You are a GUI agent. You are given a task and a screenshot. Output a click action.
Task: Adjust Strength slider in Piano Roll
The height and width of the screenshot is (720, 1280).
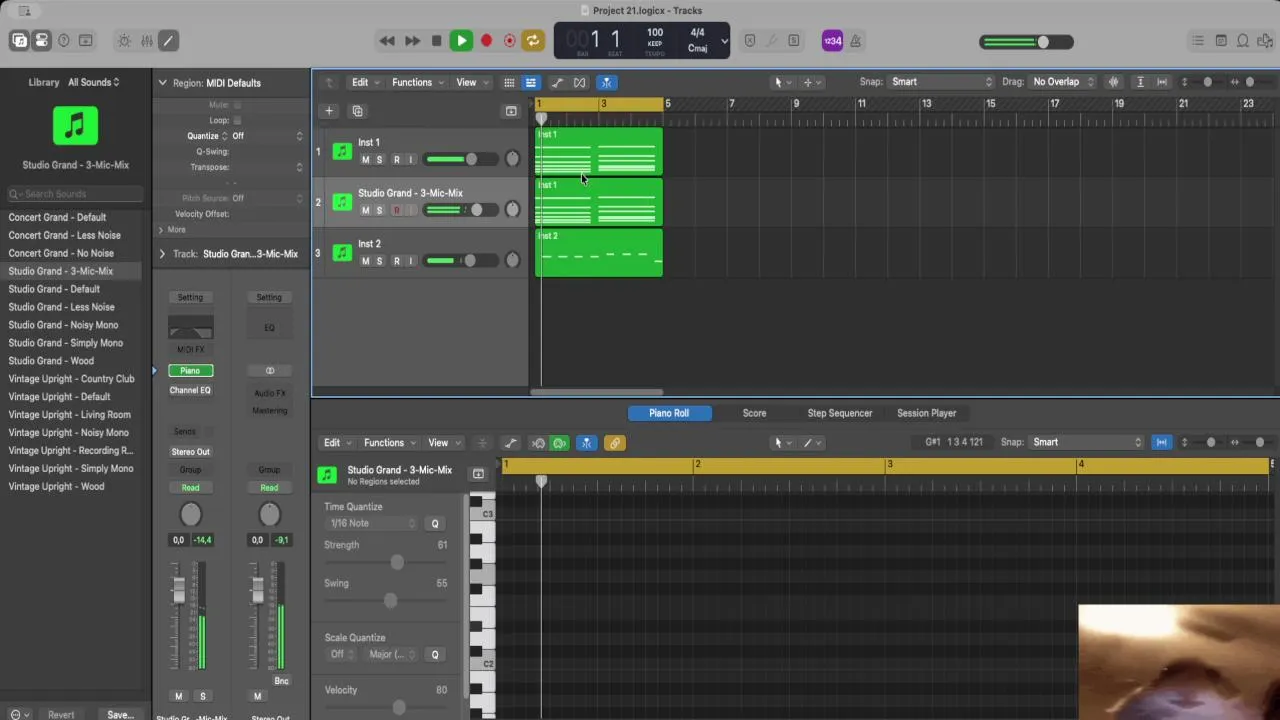[386, 563]
